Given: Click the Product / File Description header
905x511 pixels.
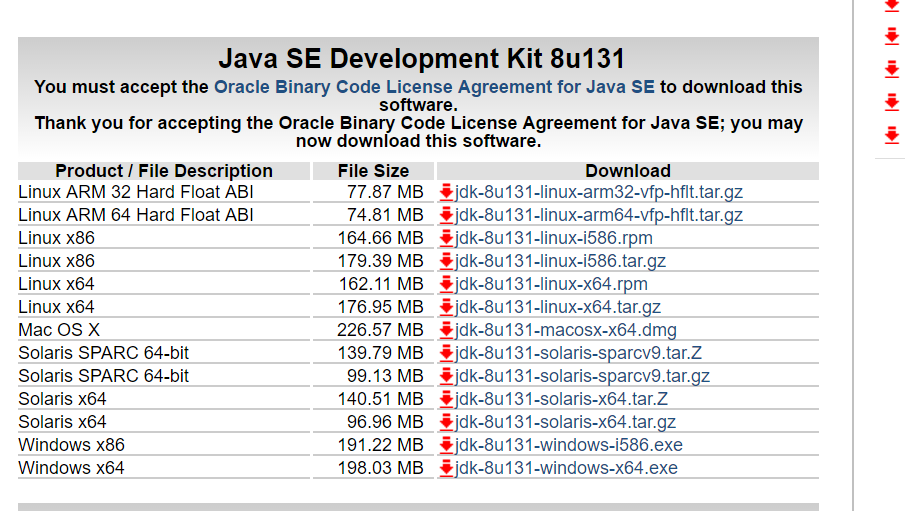Looking at the screenshot, I should click(x=164, y=171).
